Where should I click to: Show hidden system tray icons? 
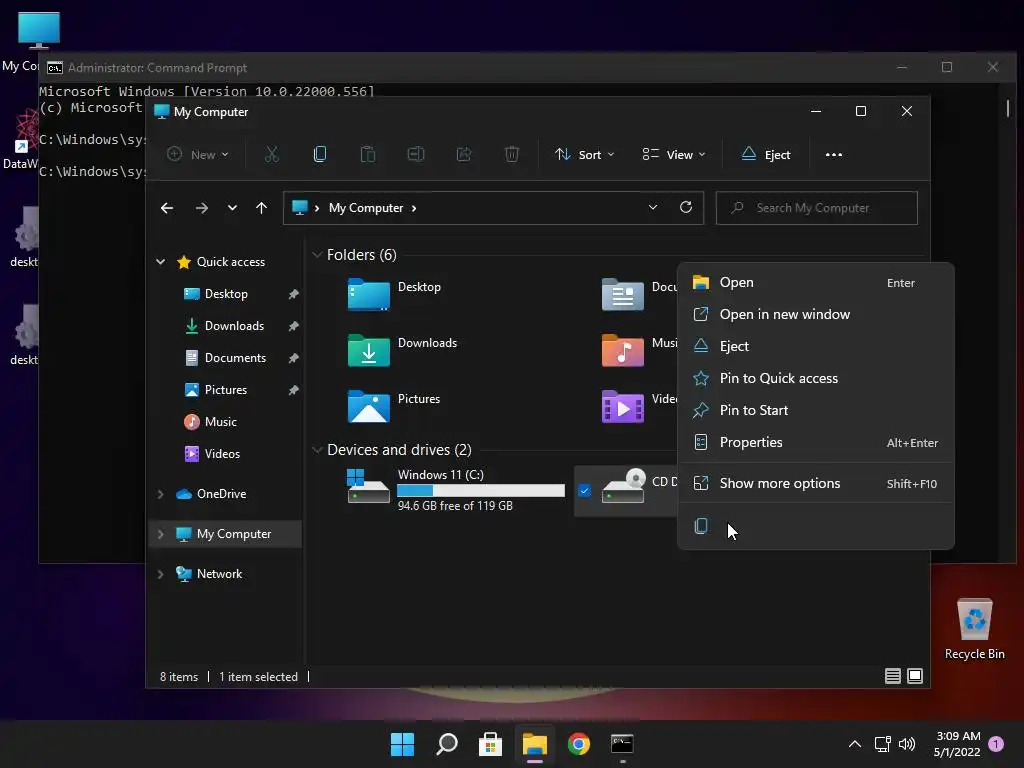click(854, 744)
